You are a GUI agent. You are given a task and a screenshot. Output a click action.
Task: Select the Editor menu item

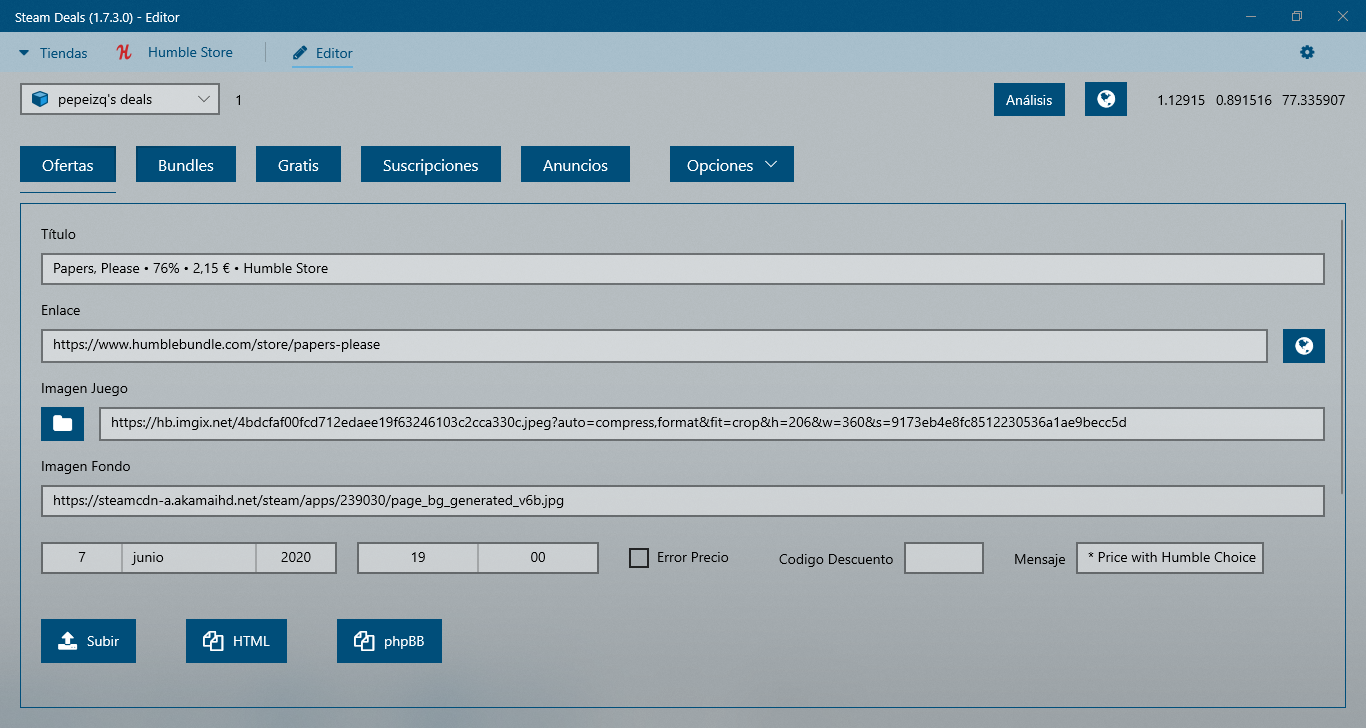(323, 53)
